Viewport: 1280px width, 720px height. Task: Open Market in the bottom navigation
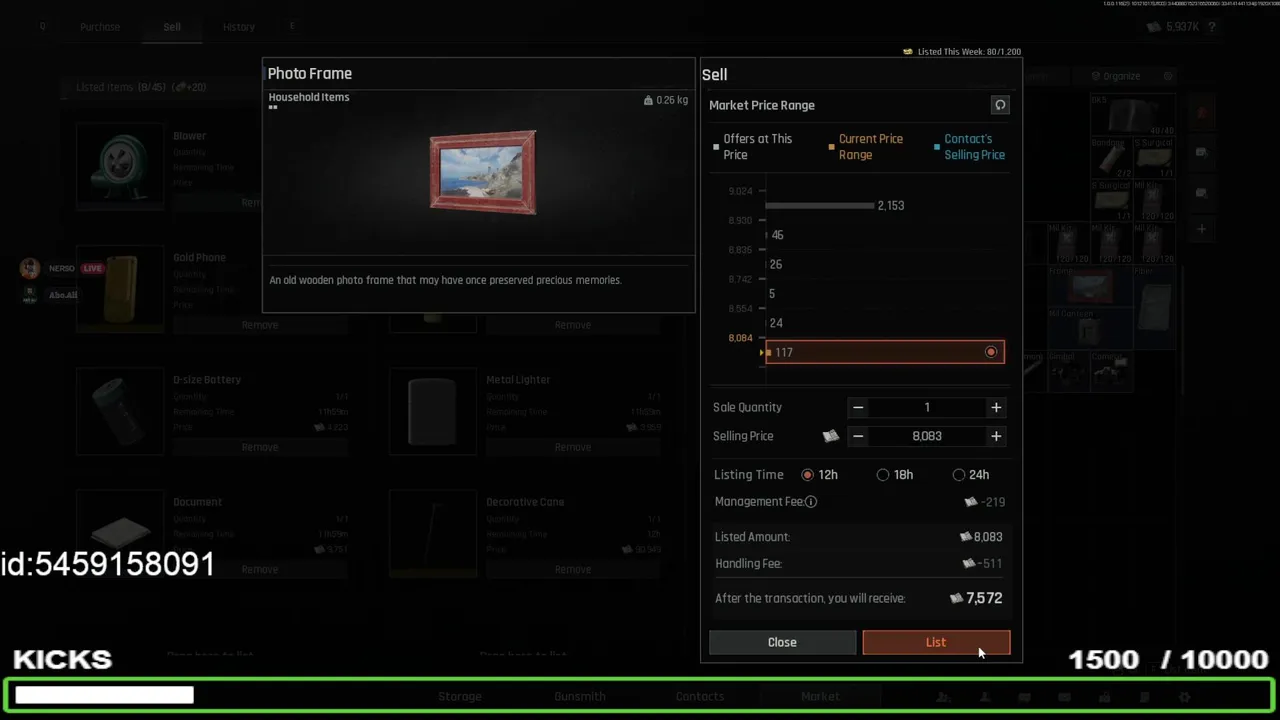coord(820,696)
